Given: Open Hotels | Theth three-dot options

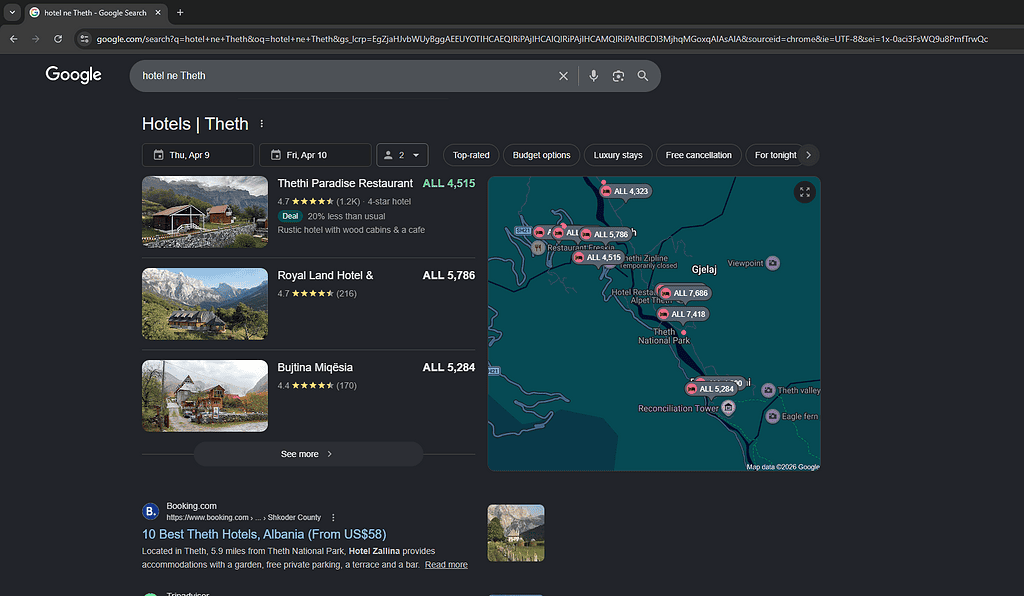Looking at the screenshot, I should click(262, 123).
